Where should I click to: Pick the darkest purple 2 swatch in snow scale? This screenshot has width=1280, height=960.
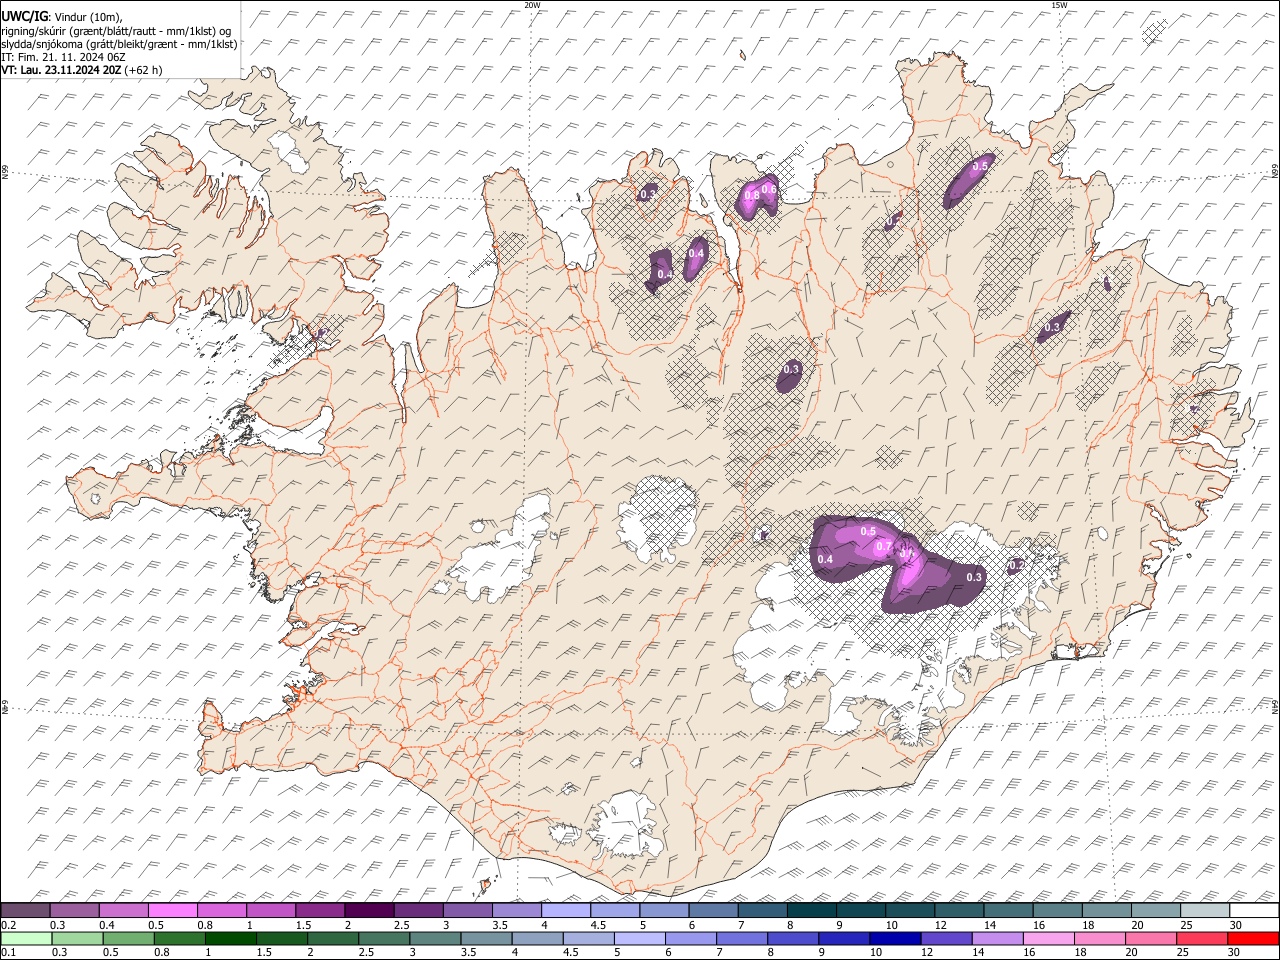click(x=368, y=911)
